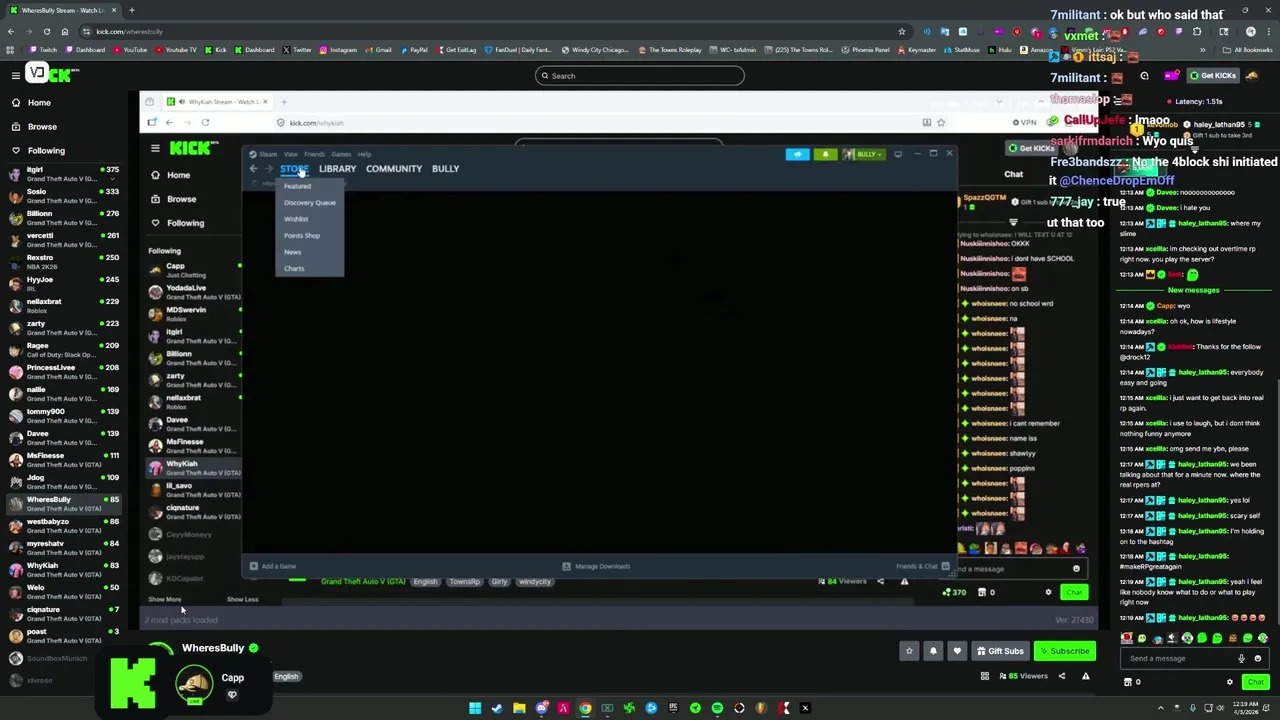Image resolution: width=1280 pixels, height=720 pixels.
Task: Select the WheresBully channel in sidebar
Action: click(x=62, y=504)
